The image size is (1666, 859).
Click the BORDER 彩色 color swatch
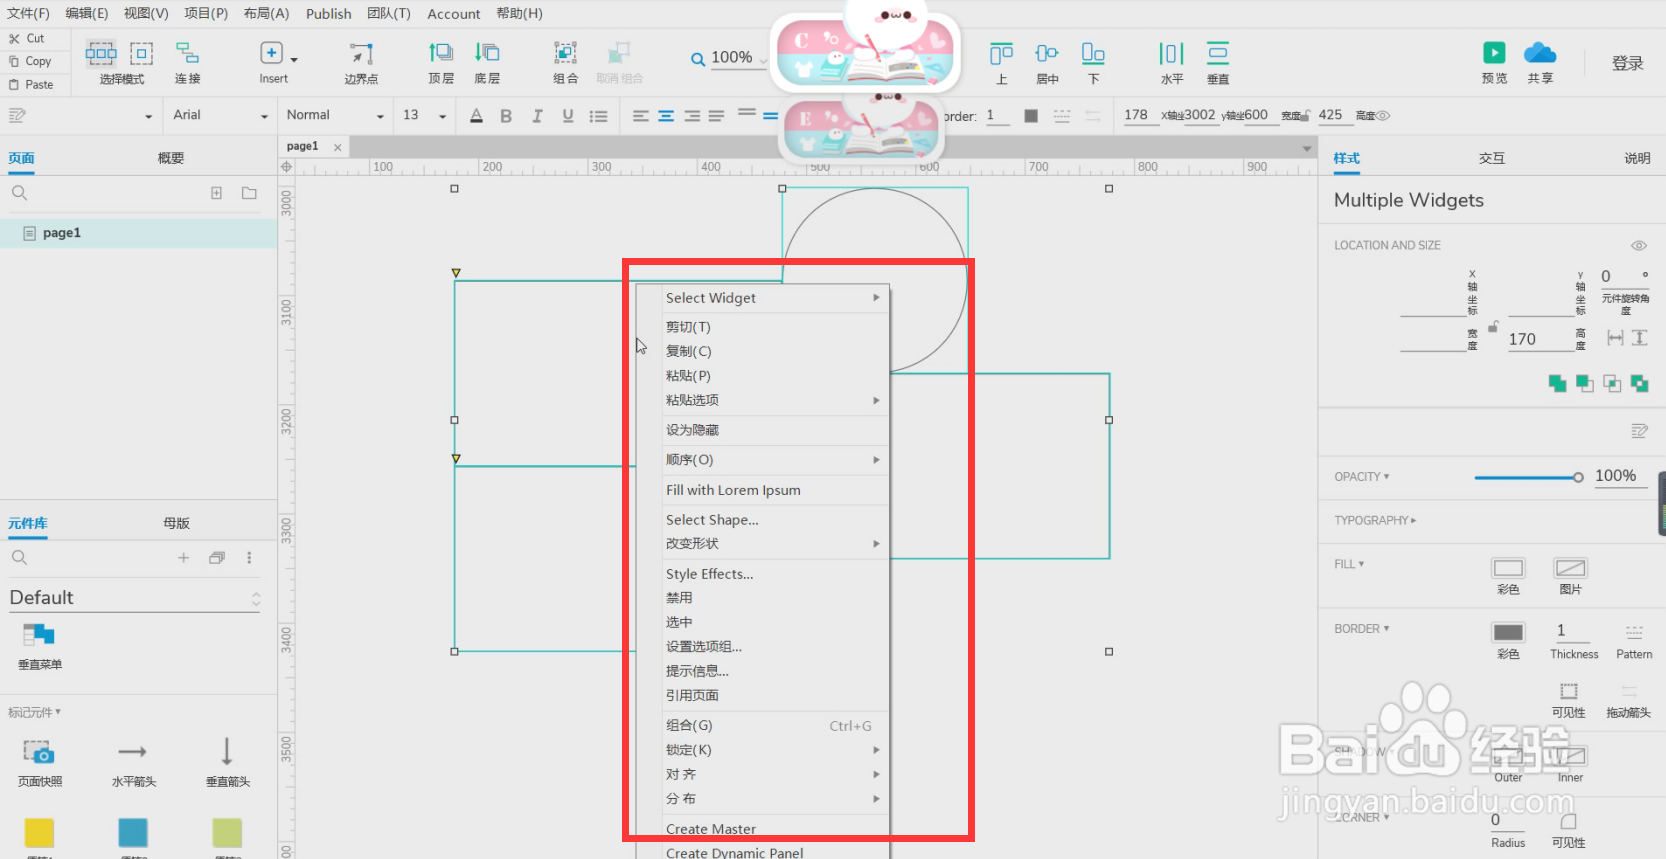(1508, 632)
